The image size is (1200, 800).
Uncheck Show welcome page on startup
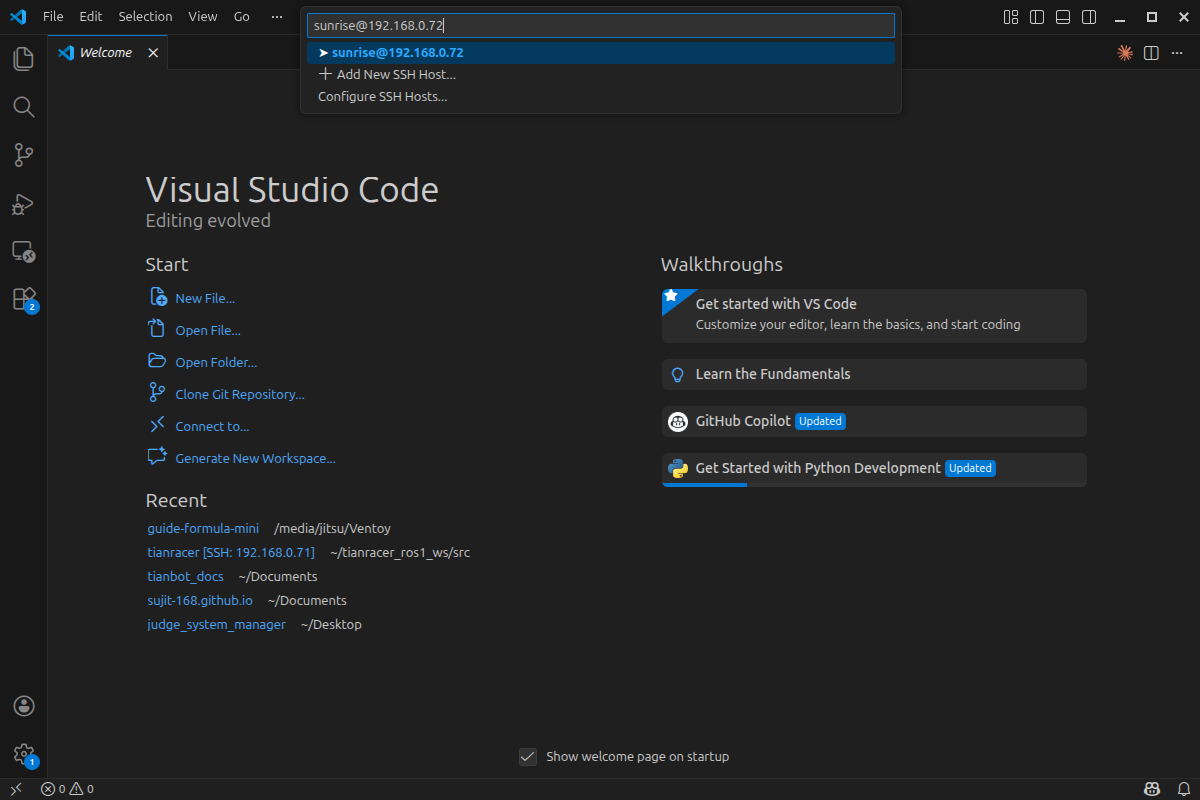(x=528, y=757)
